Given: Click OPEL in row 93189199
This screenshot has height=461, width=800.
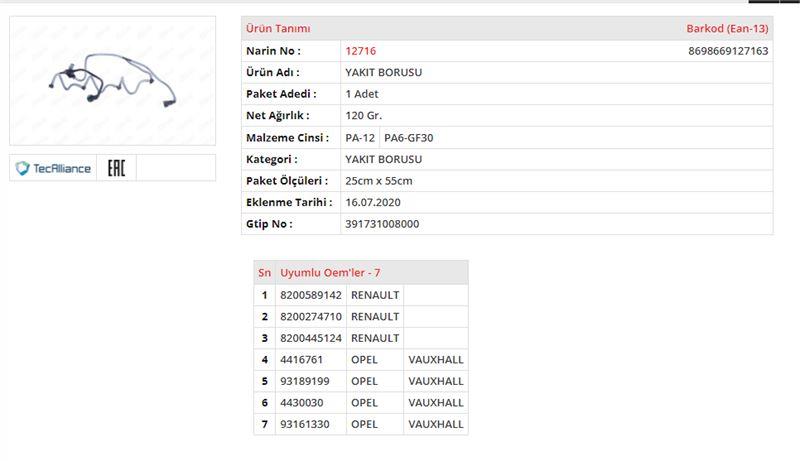Looking at the screenshot, I should point(364,381).
